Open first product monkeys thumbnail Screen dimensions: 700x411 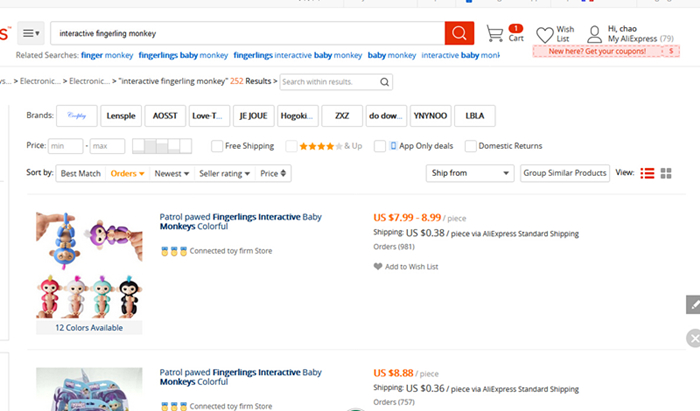tap(89, 265)
